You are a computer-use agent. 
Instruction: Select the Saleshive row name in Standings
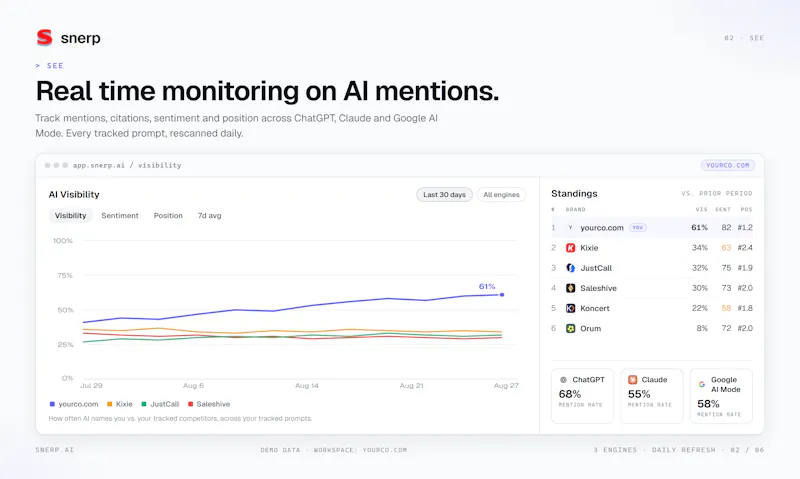point(598,288)
